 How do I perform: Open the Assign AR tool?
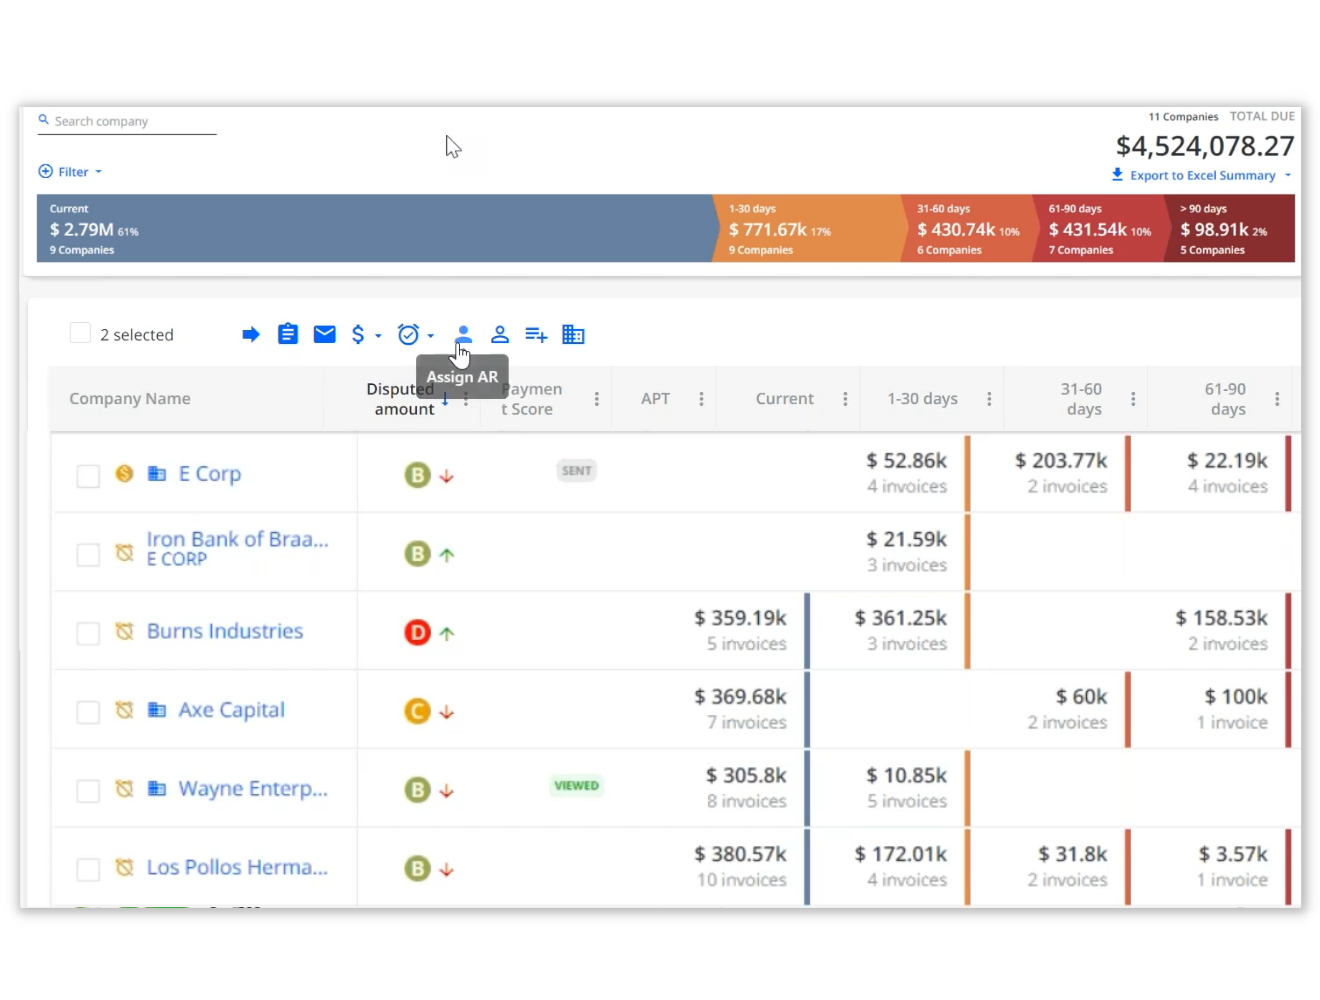pos(463,334)
